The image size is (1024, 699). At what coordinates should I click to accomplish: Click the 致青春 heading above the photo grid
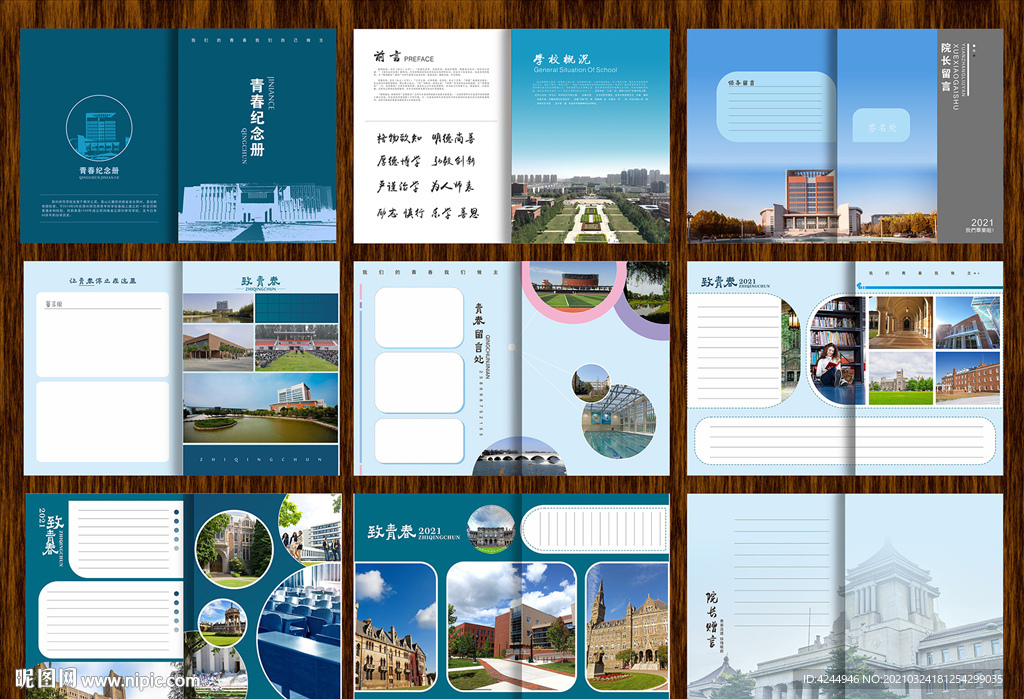(260, 282)
